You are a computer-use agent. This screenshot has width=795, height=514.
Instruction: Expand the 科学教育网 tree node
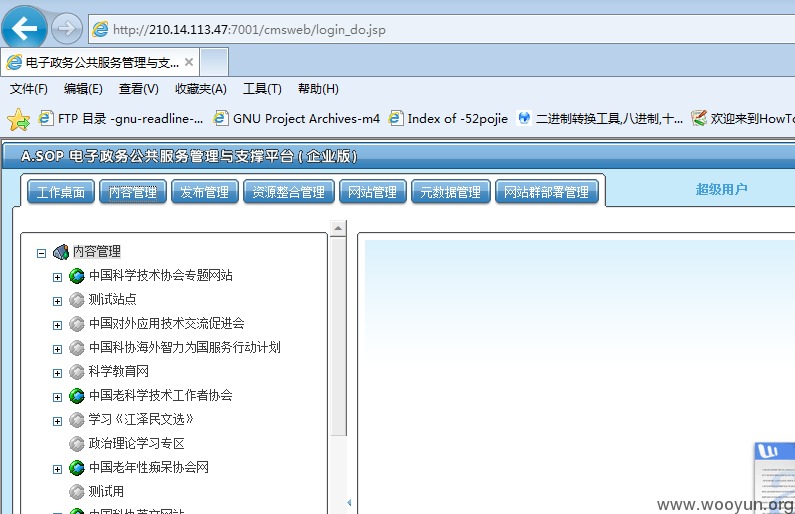coord(57,373)
